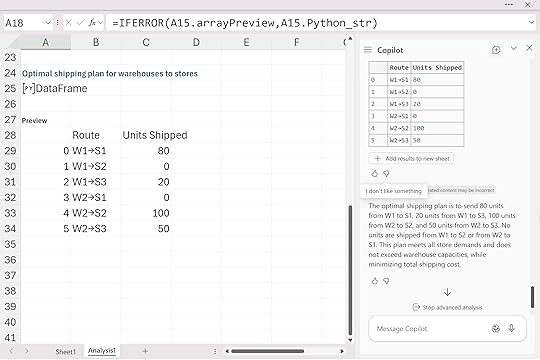The width and height of the screenshot is (540, 360).
Task: Select column E header
Action: click(x=246, y=42)
